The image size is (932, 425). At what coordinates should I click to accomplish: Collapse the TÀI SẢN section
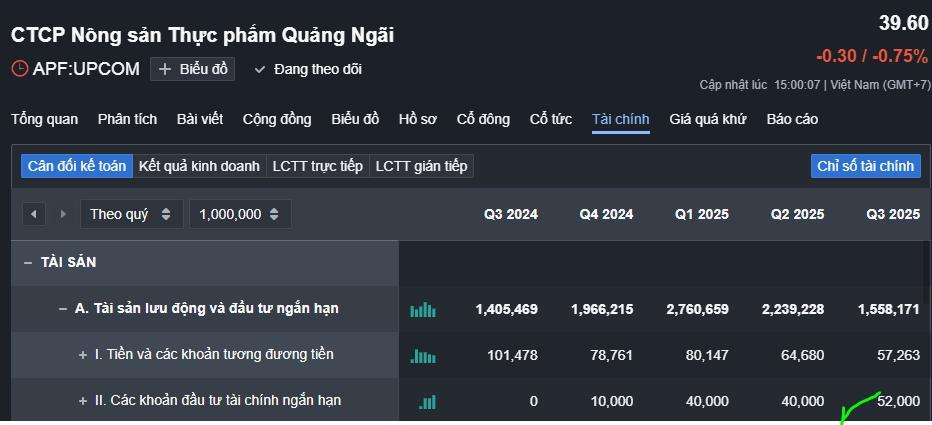click(x=28, y=263)
